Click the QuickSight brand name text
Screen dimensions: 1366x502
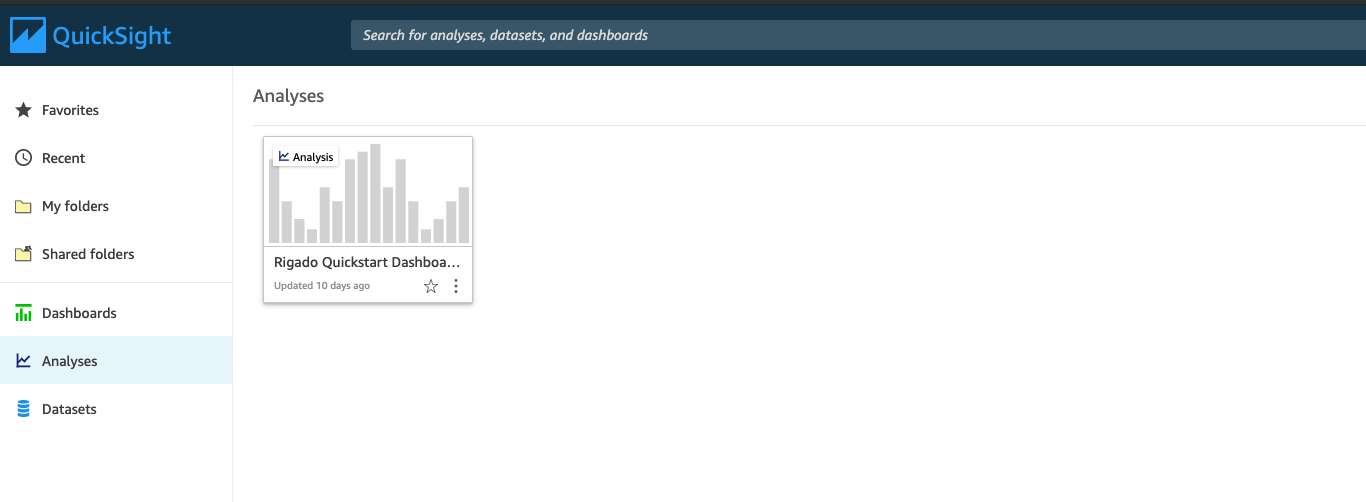coord(112,36)
